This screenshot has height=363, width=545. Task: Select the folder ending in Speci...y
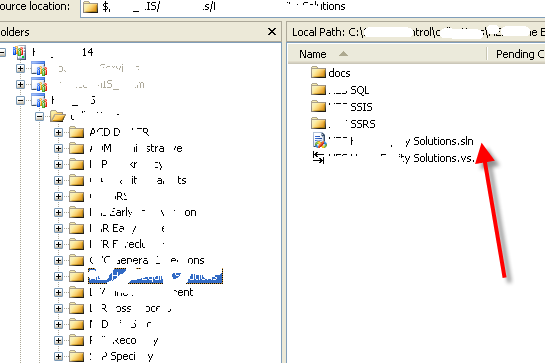pos(121,356)
